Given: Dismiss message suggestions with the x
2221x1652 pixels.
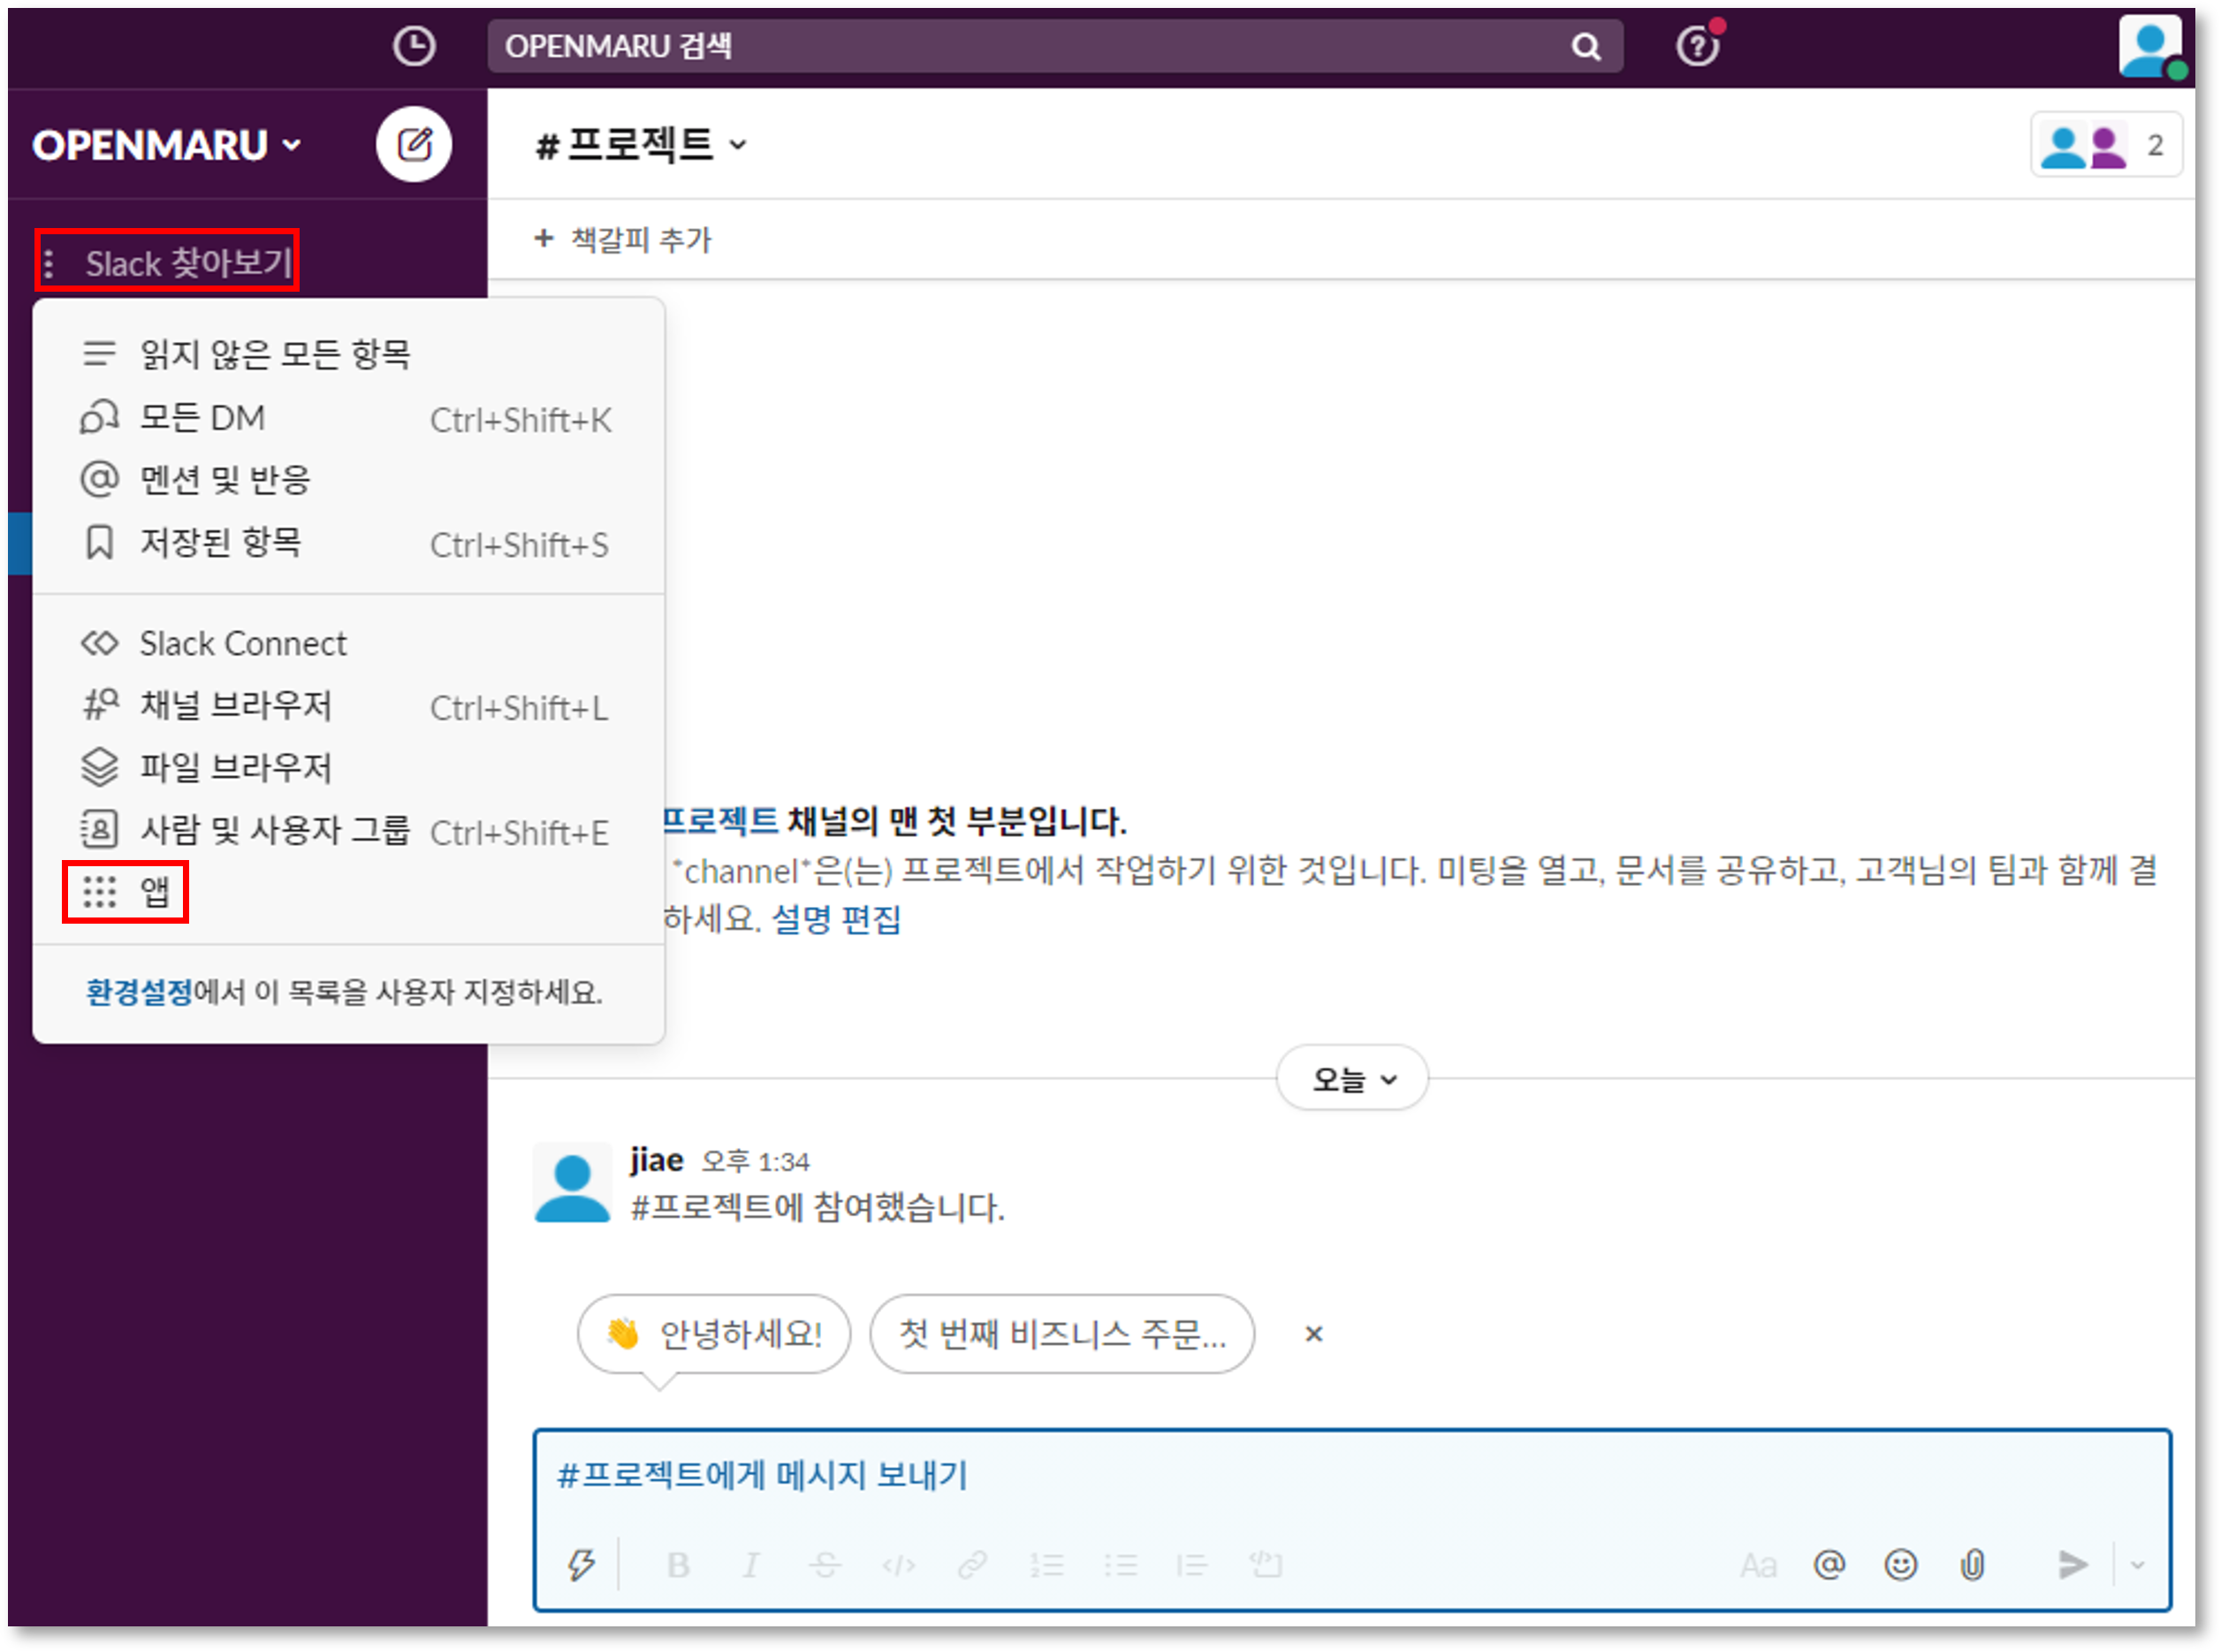Looking at the screenshot, I should pyautogui.click(x=1314, y=1334).
